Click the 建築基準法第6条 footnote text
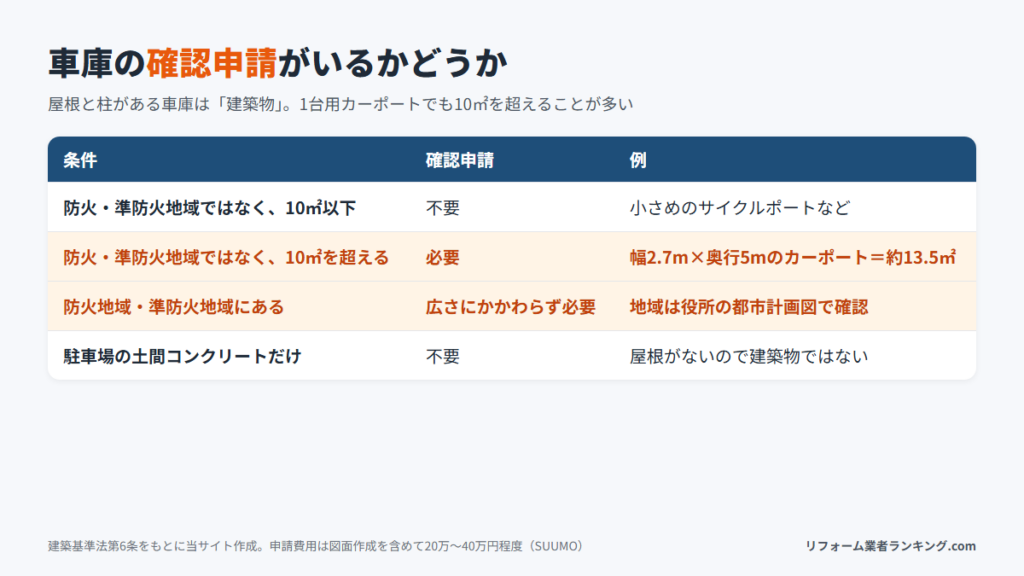The image size is (1024, 576). [317, 546]
